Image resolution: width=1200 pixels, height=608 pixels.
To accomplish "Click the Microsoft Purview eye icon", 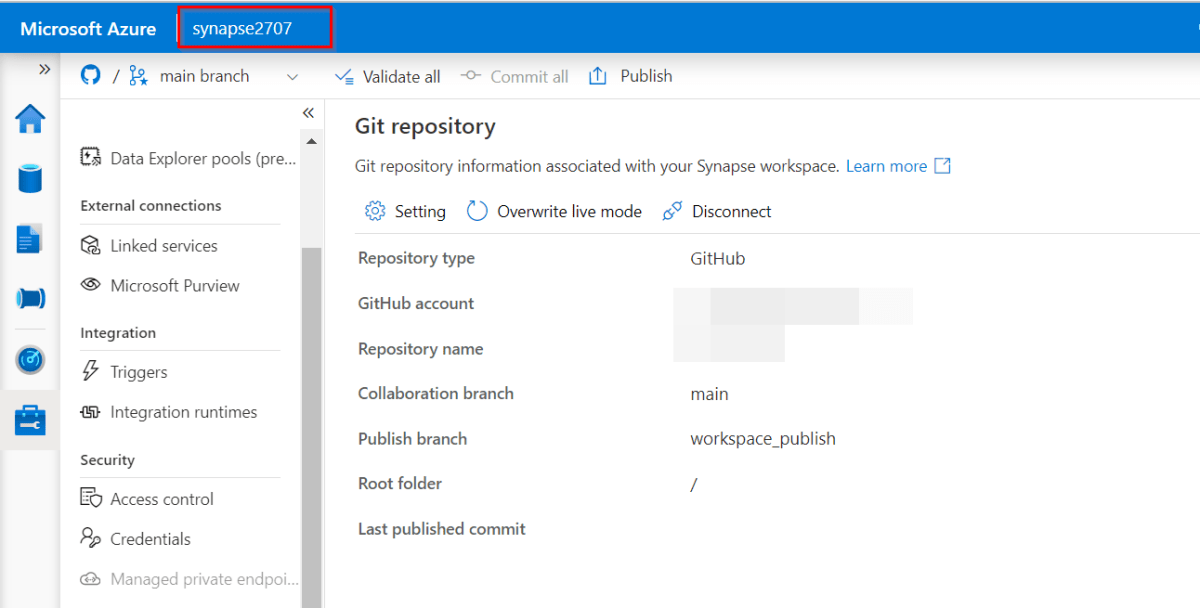I will coord(91,285).
